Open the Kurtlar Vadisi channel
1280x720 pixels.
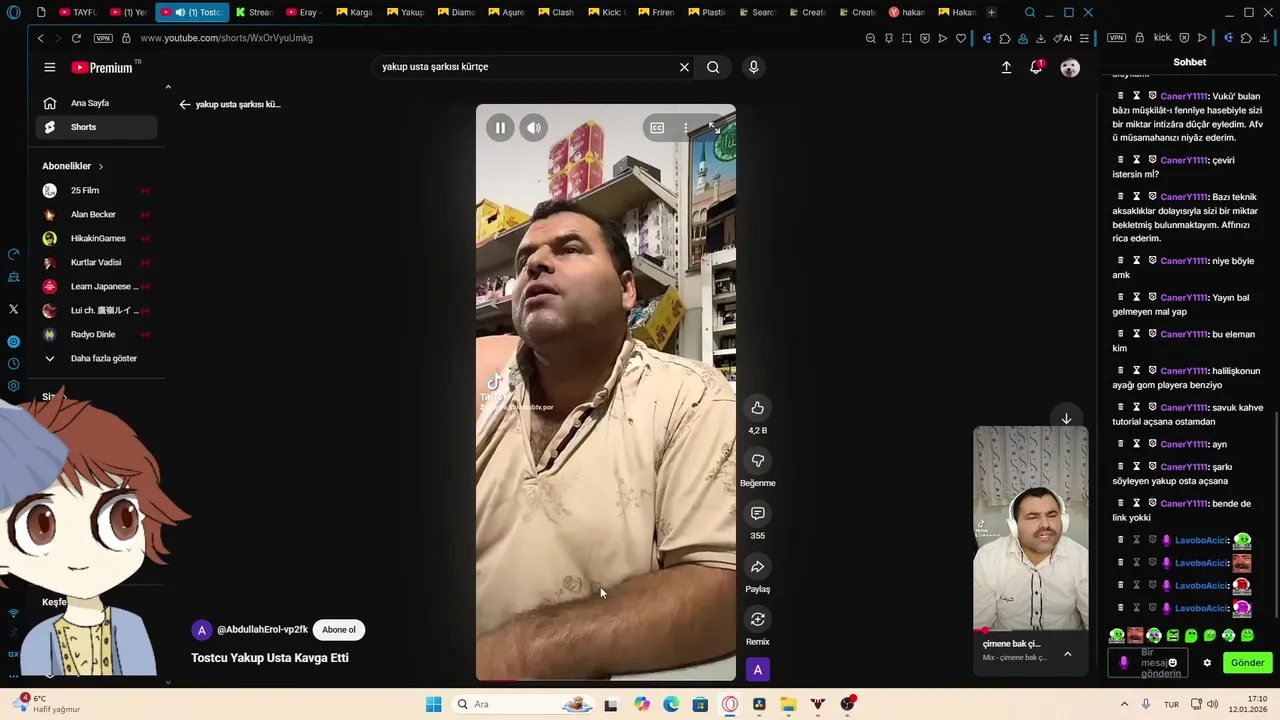click(x=96, y=262)
